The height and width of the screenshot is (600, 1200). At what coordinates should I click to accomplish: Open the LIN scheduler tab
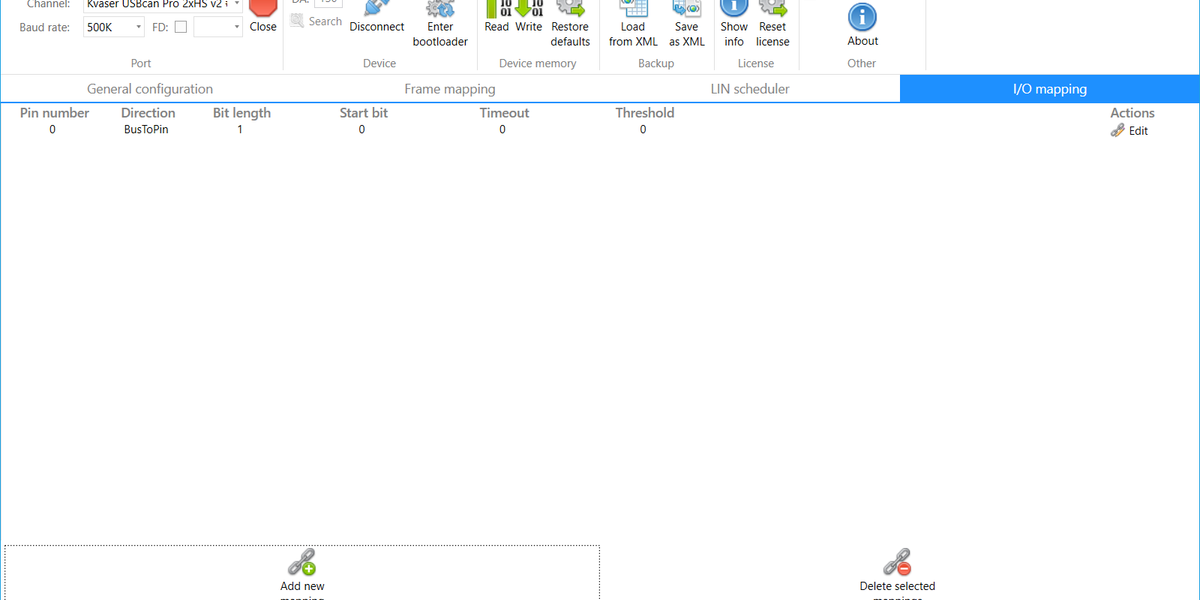coord(750,88)
